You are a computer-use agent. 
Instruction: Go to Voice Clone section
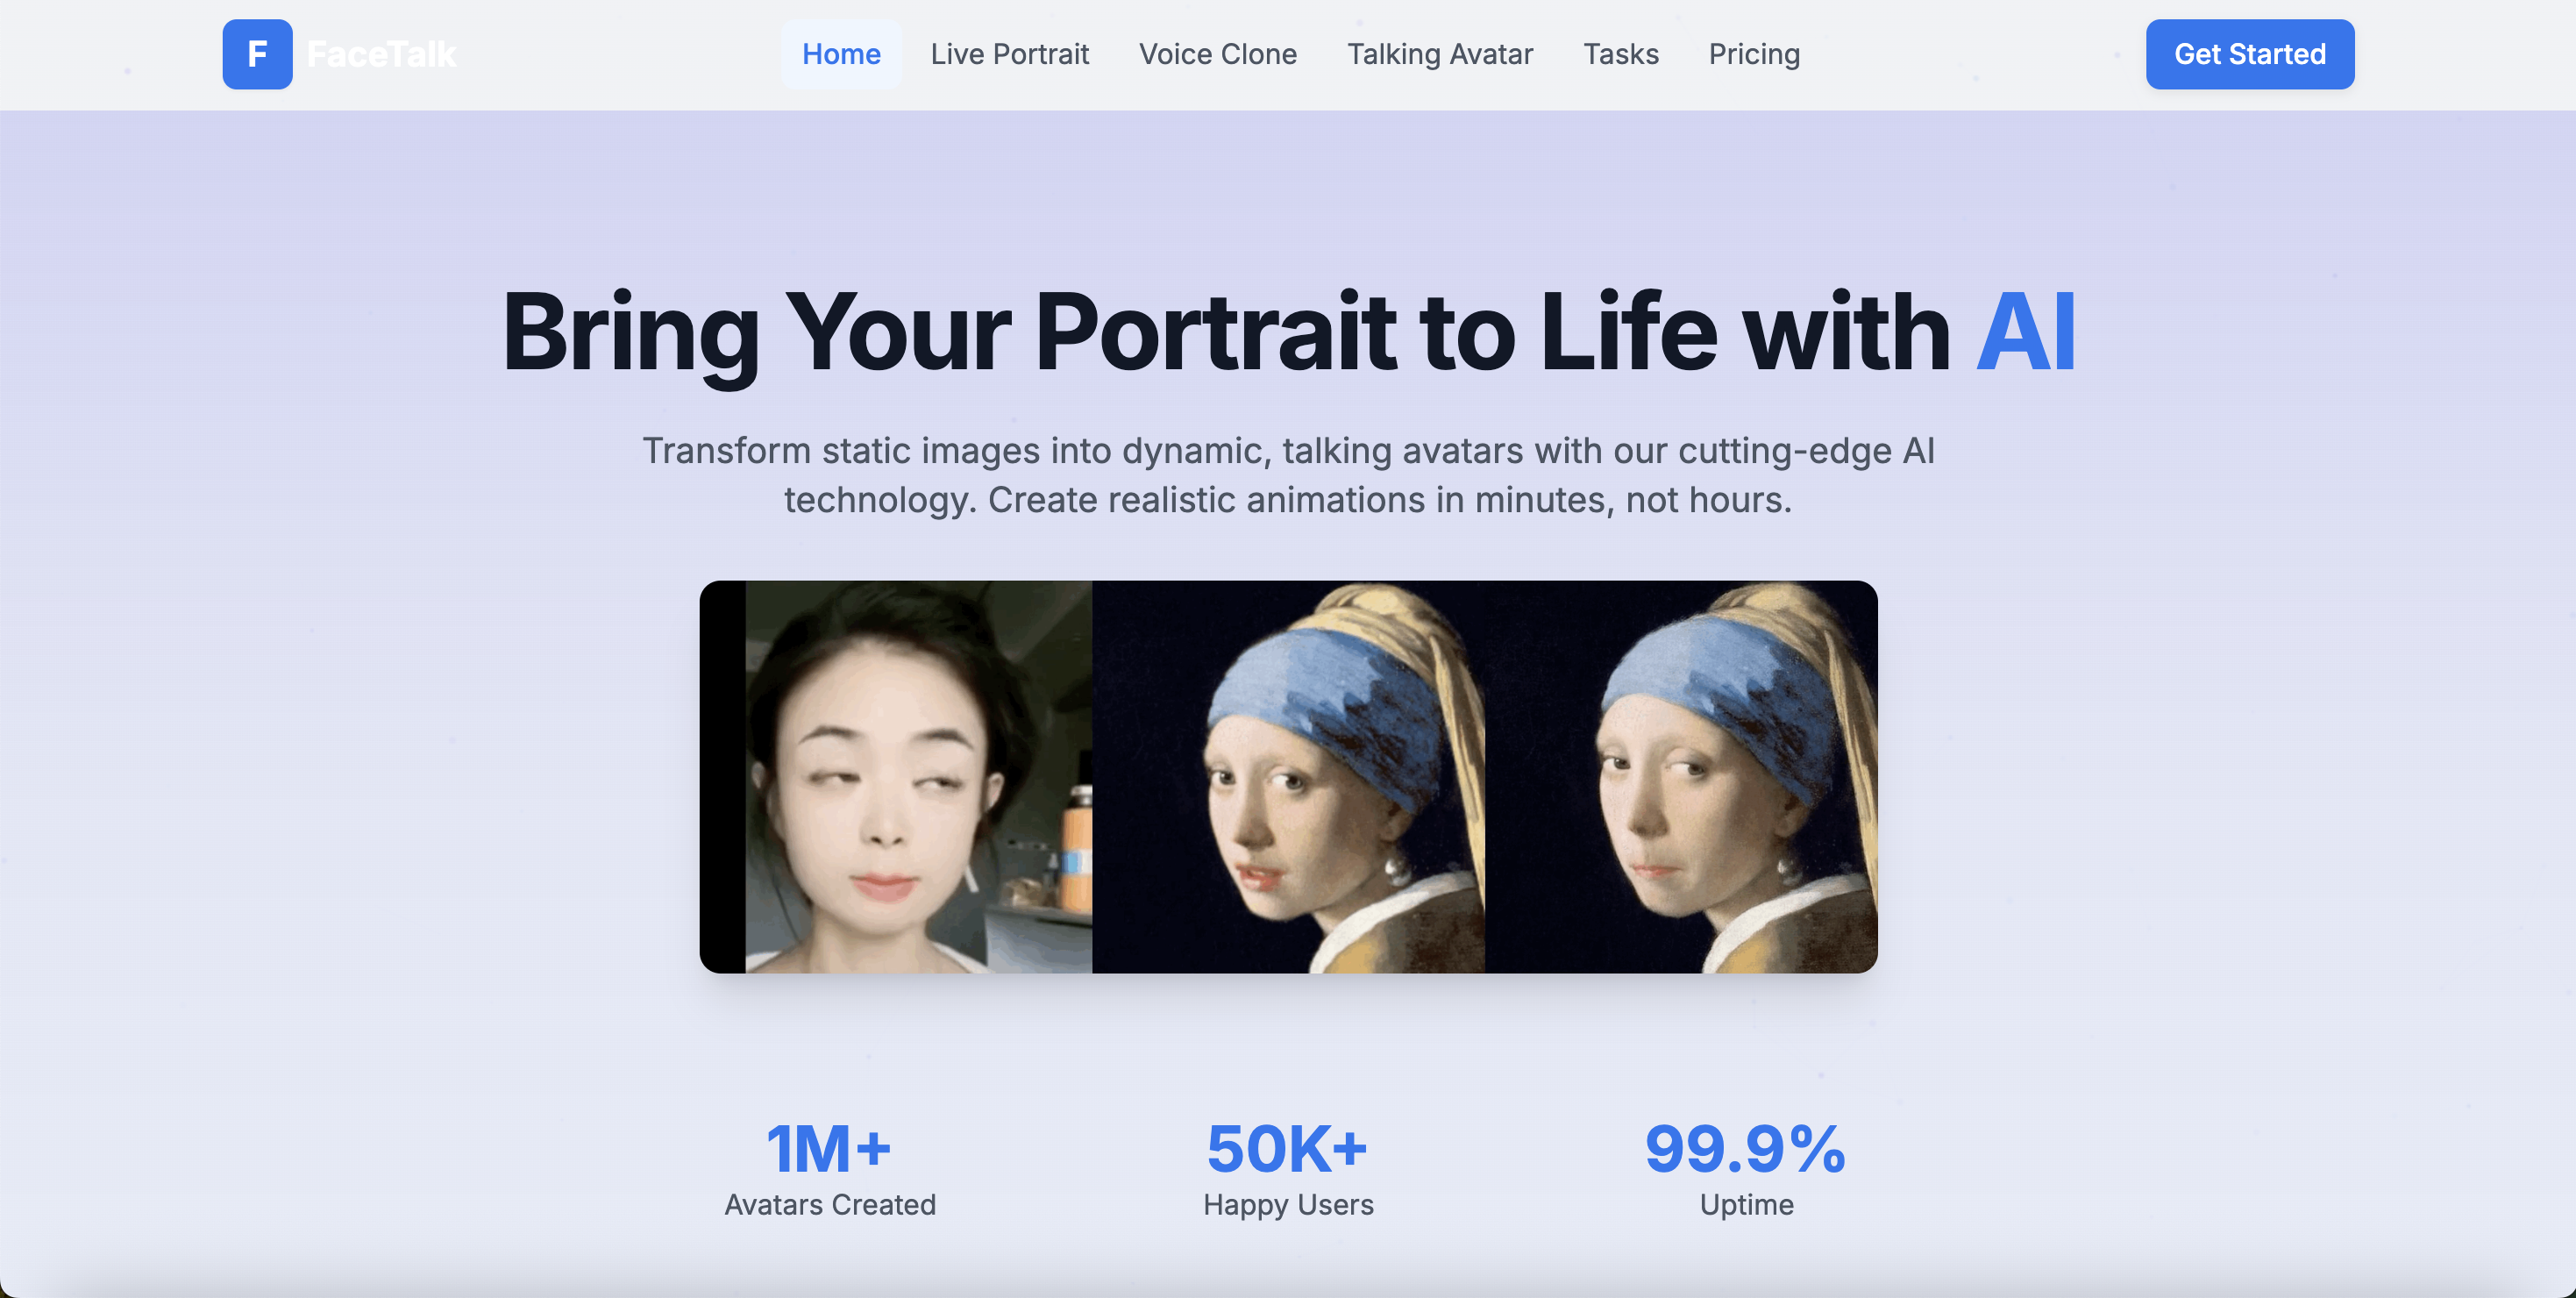pyautogui.click(x=1217, y=54)
